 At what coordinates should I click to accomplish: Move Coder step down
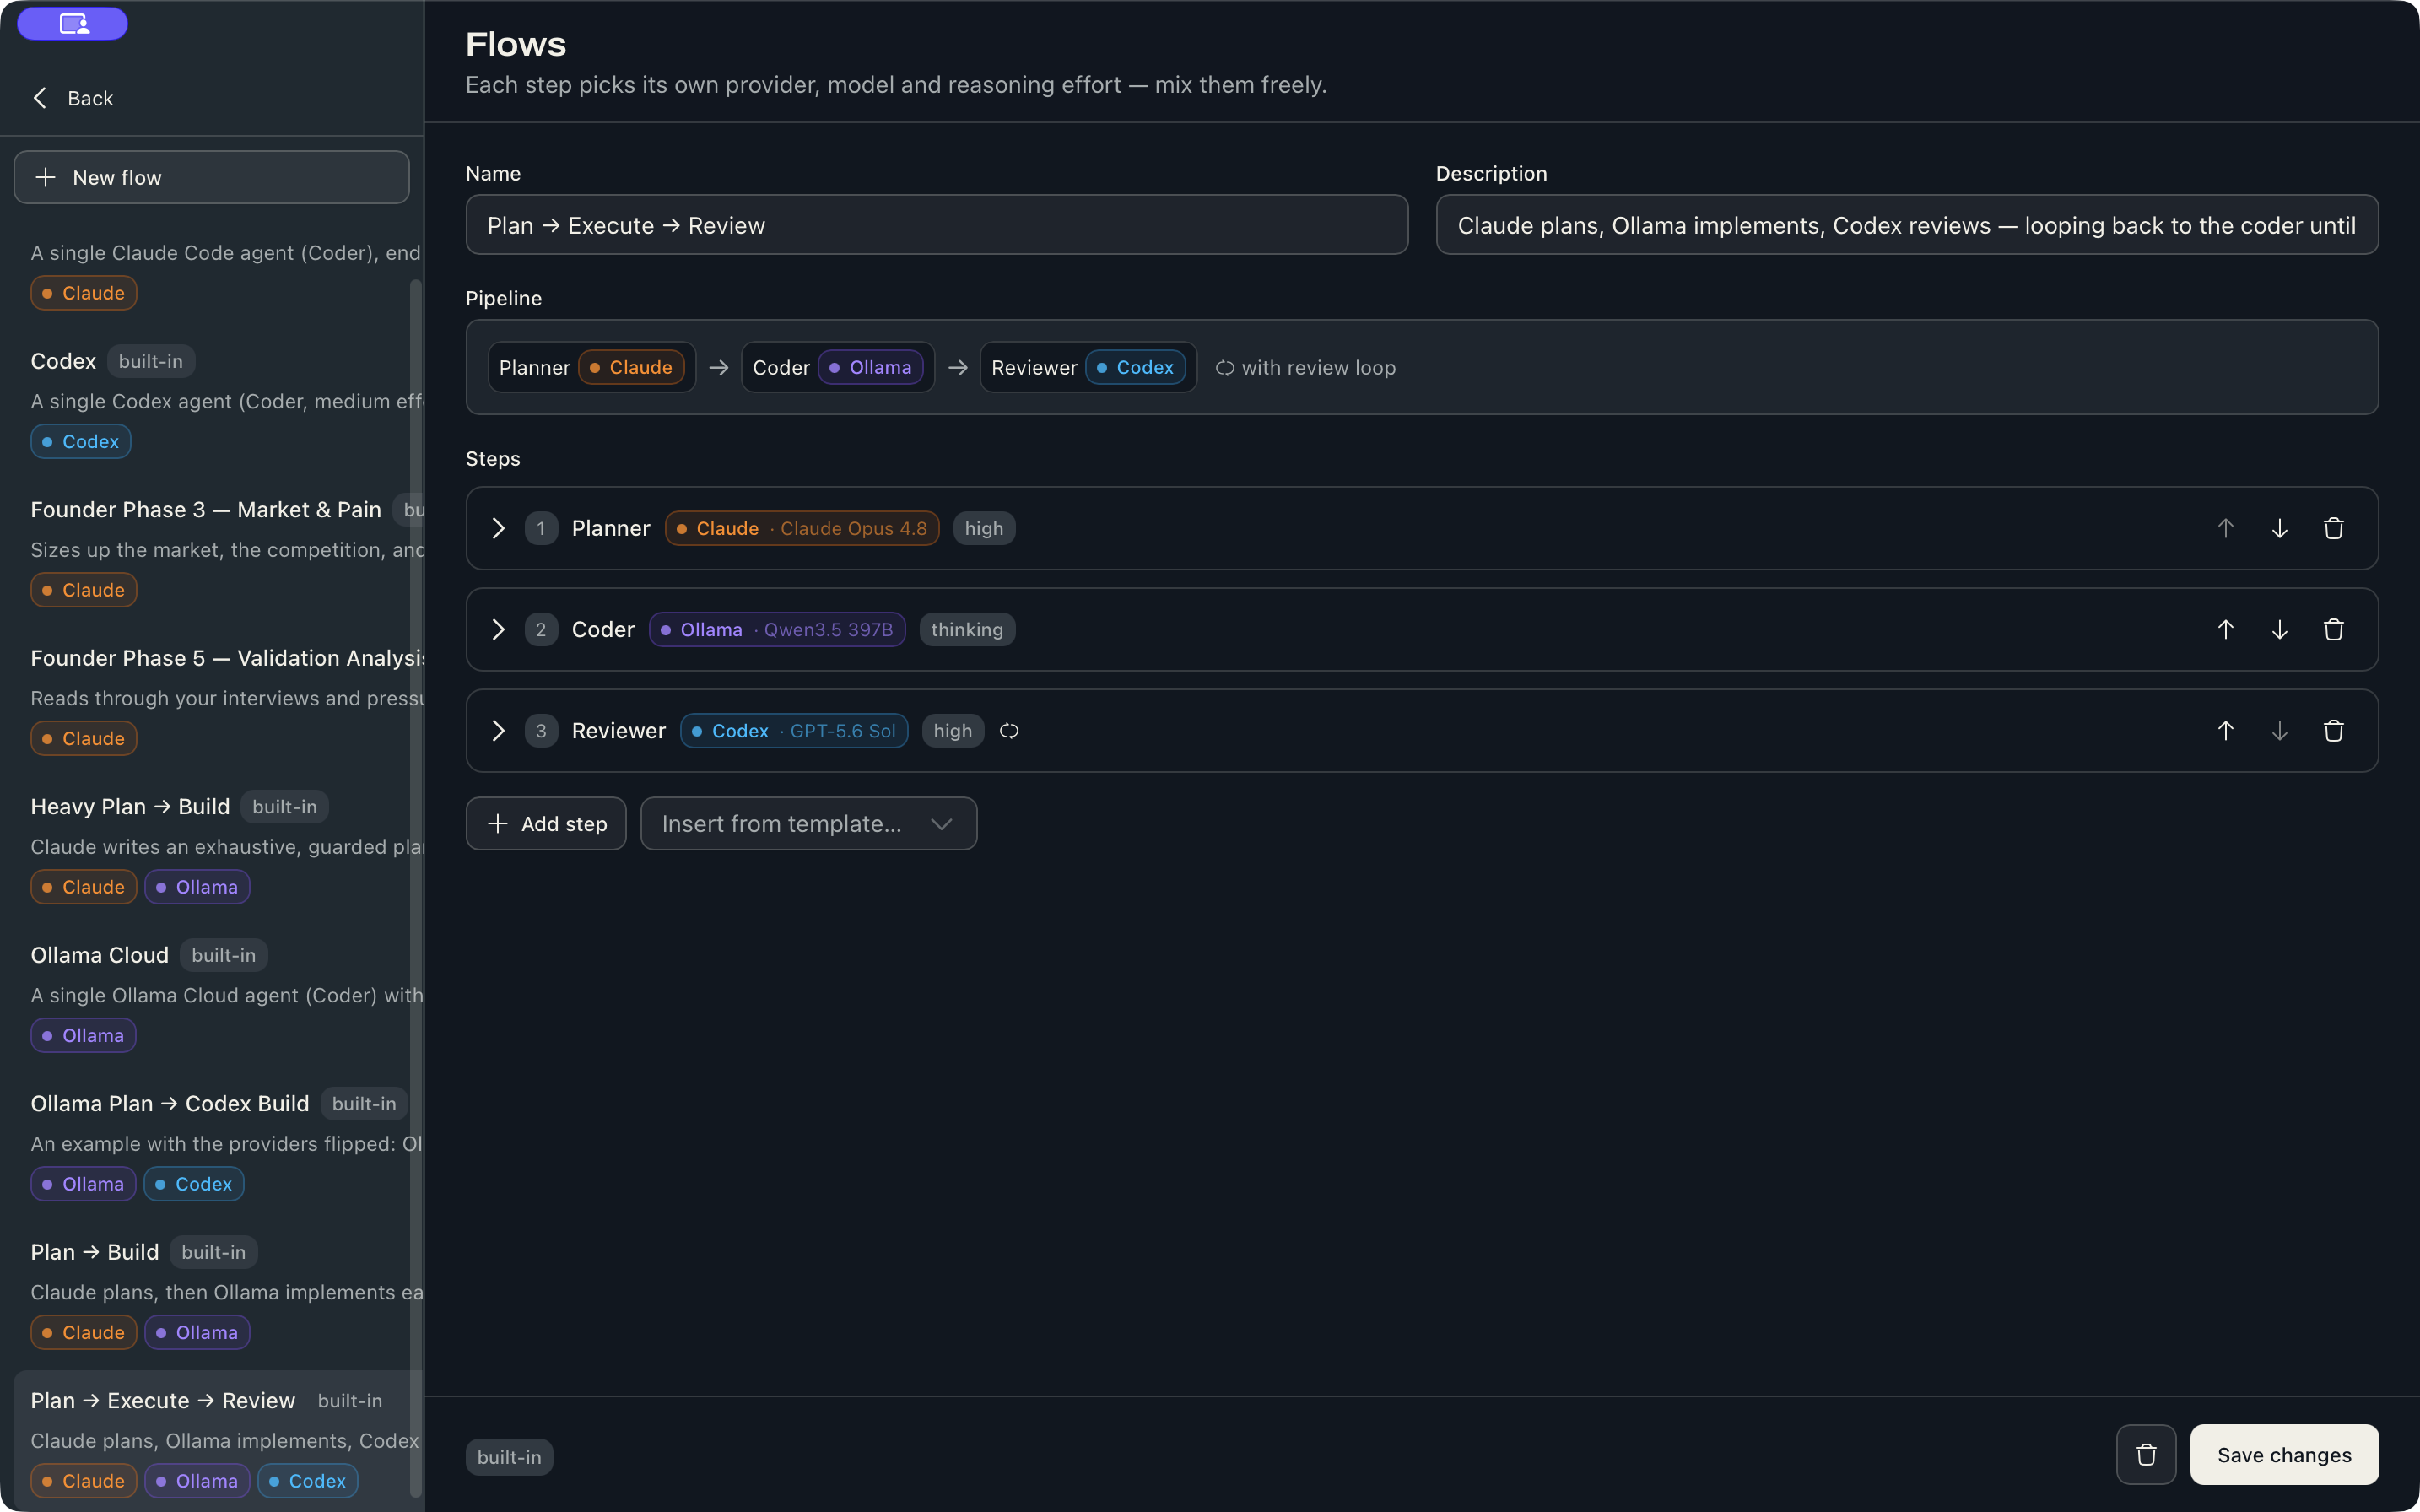click(2279, 629)
